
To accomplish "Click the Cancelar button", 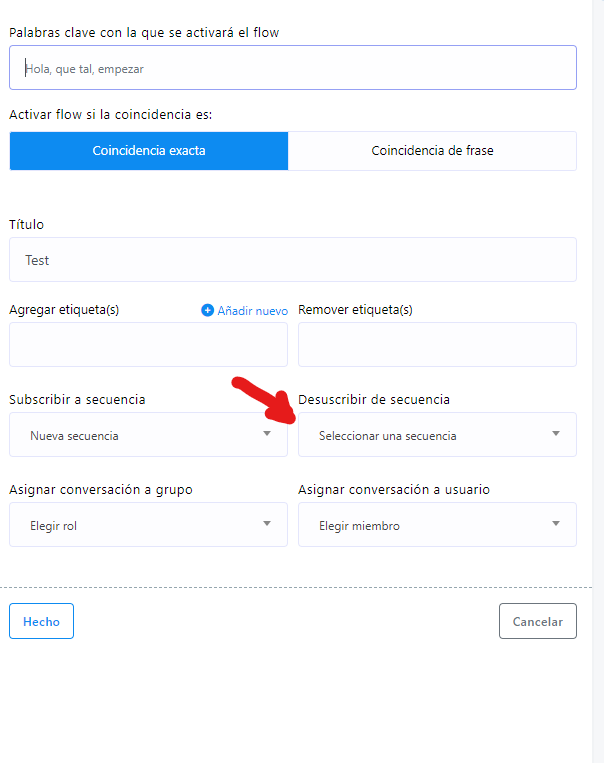I will point(538,621).
